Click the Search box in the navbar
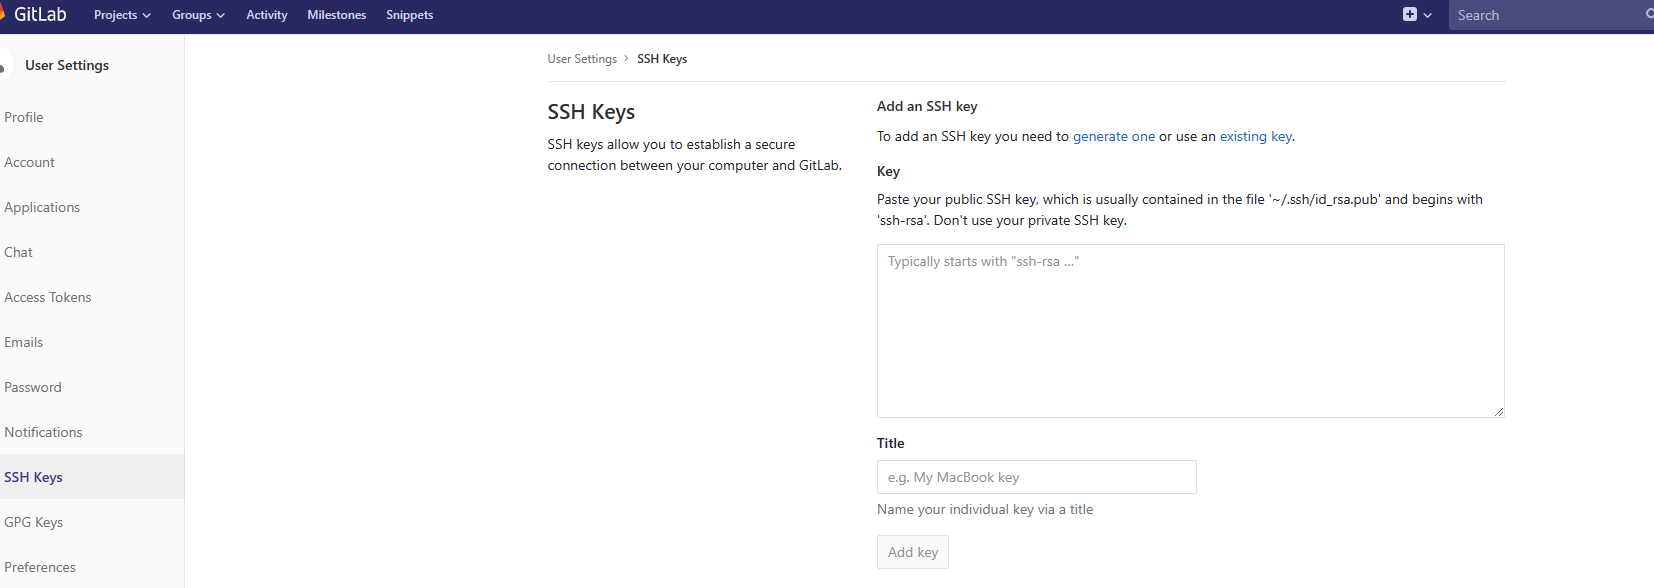 pyautogui.click(x=1545, y=15)
